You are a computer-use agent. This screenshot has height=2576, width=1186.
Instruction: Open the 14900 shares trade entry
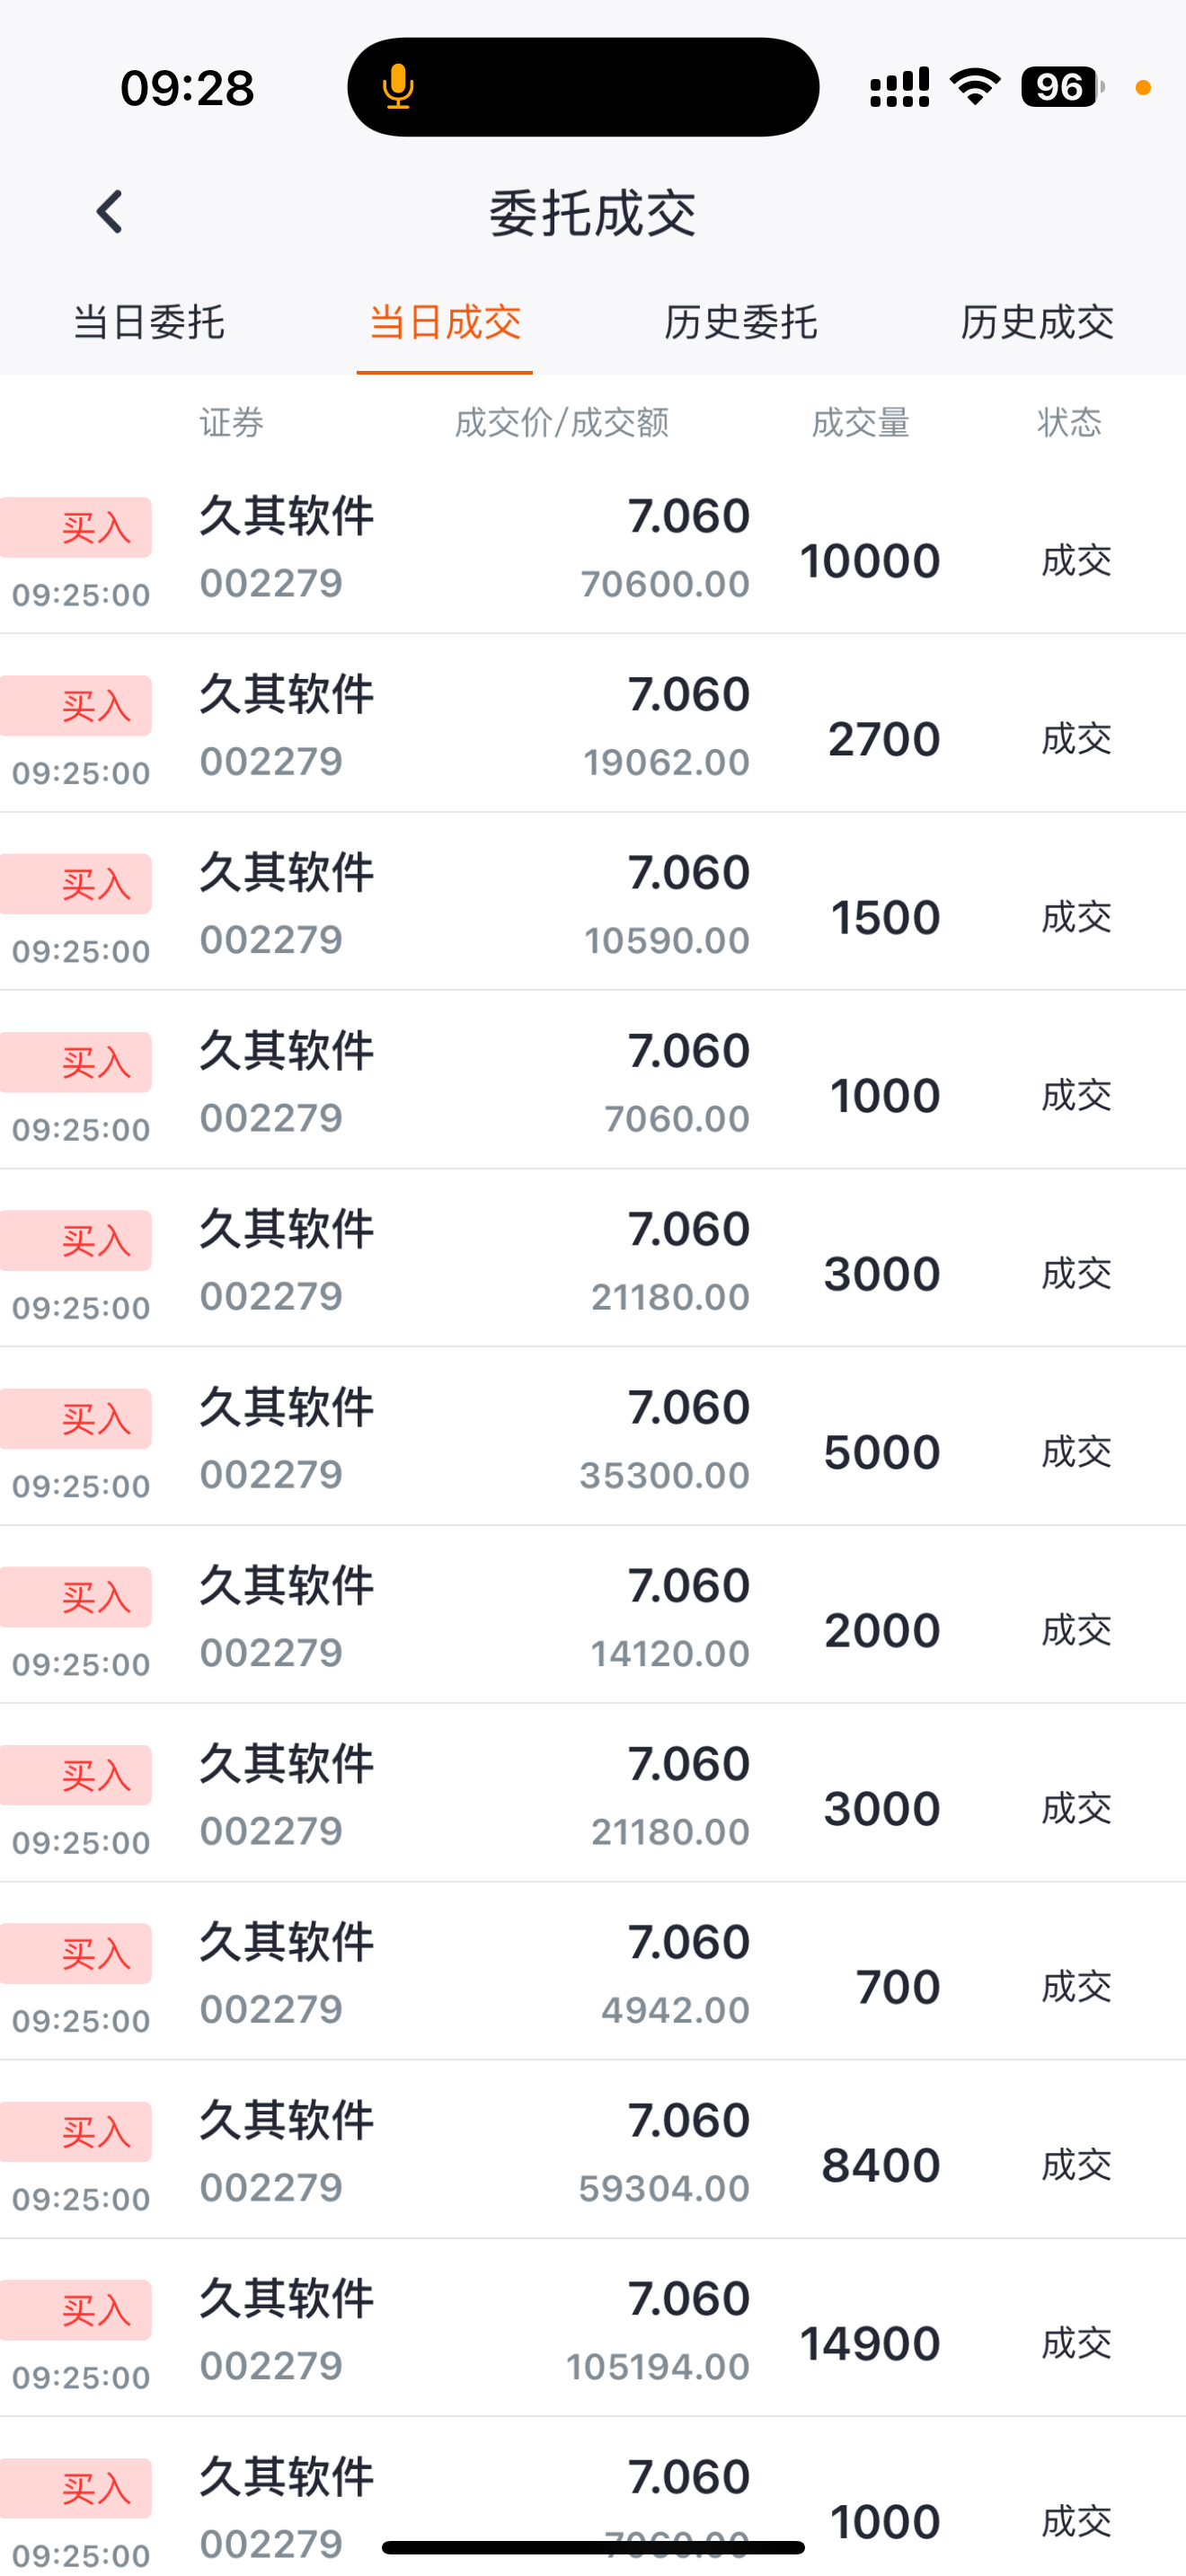593,2329
